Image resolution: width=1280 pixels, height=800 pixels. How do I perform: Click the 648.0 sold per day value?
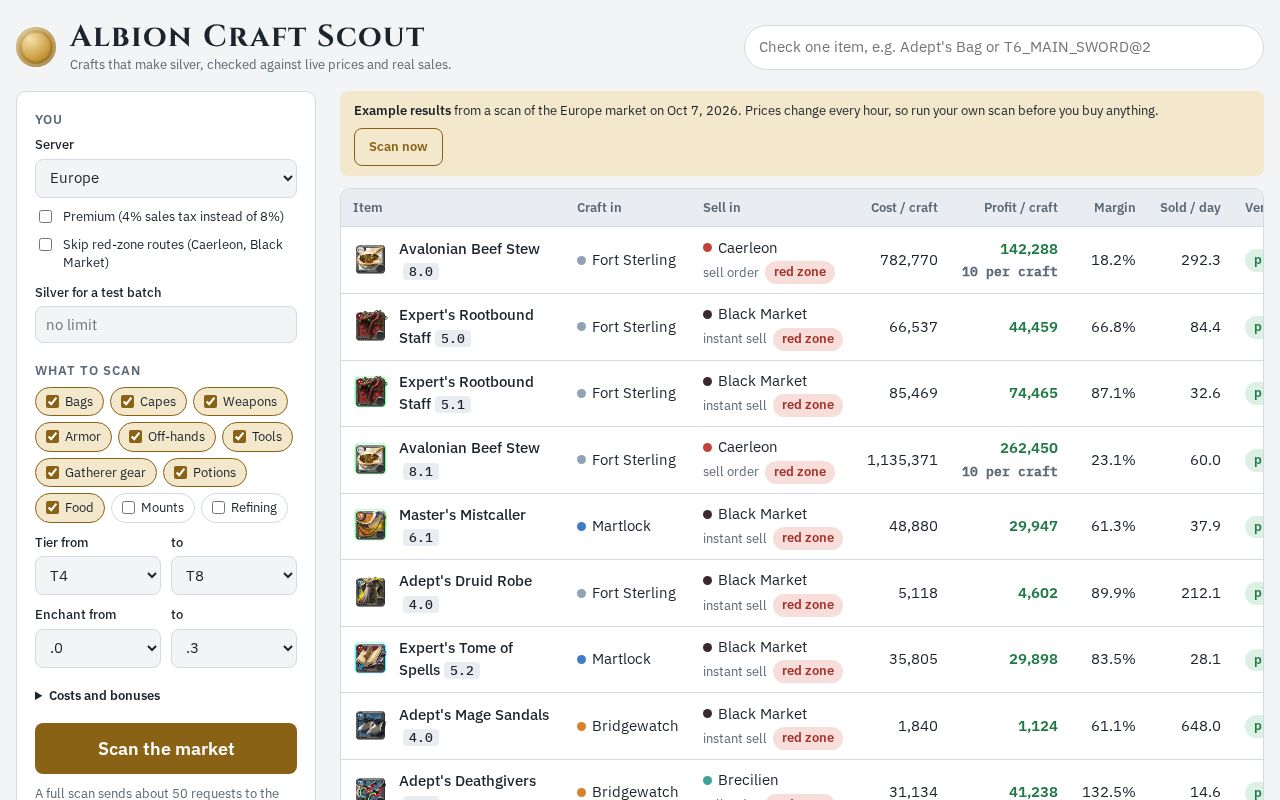click(x=1201, y=726)
